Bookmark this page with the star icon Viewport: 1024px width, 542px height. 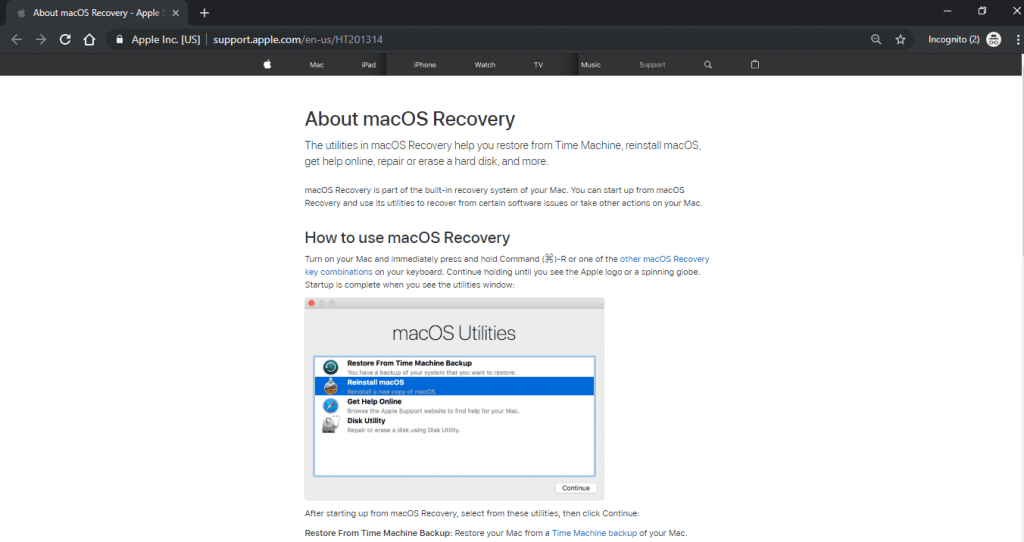click(901, 40)
